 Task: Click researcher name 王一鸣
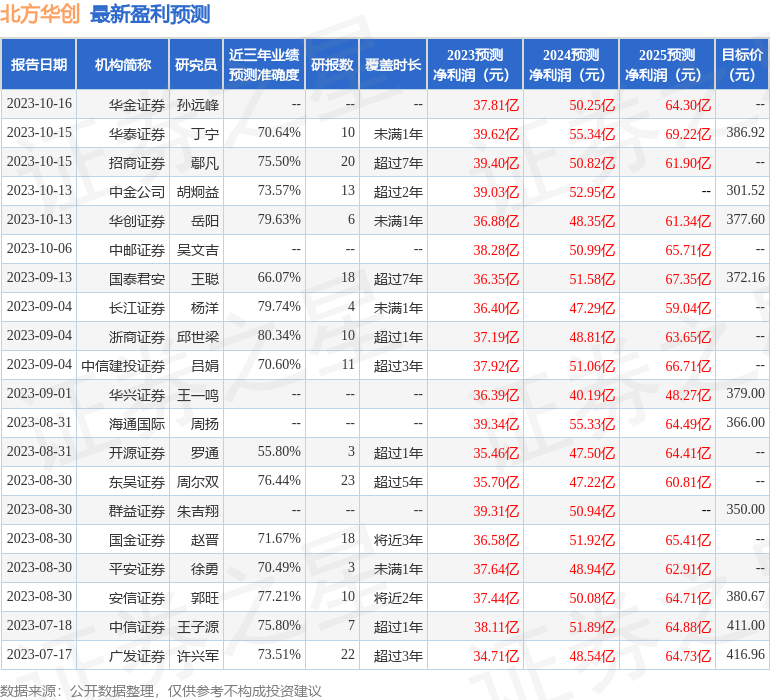(x=197, y=394)
